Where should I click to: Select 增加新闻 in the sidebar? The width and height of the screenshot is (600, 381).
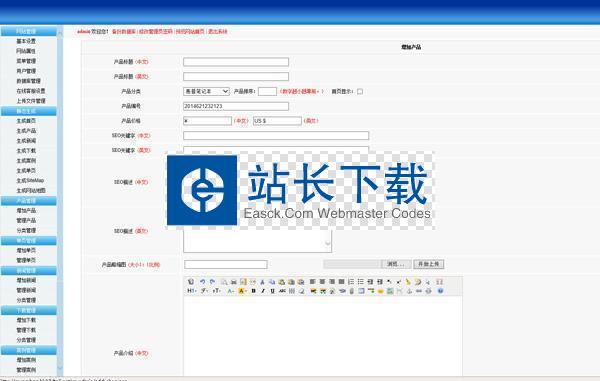coord(26,280)
